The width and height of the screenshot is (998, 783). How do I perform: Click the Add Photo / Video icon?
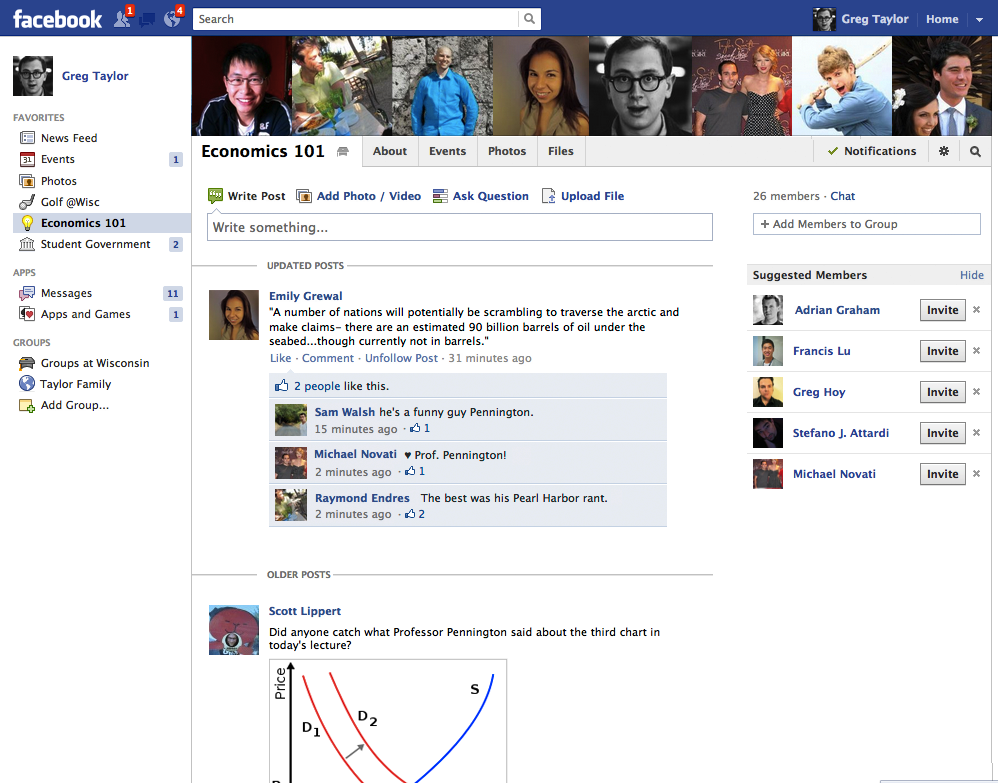pos(304,196)
